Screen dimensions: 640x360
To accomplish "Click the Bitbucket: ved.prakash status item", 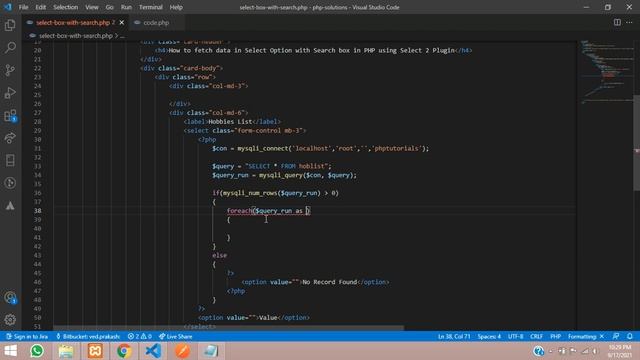I will coord(88,336).
